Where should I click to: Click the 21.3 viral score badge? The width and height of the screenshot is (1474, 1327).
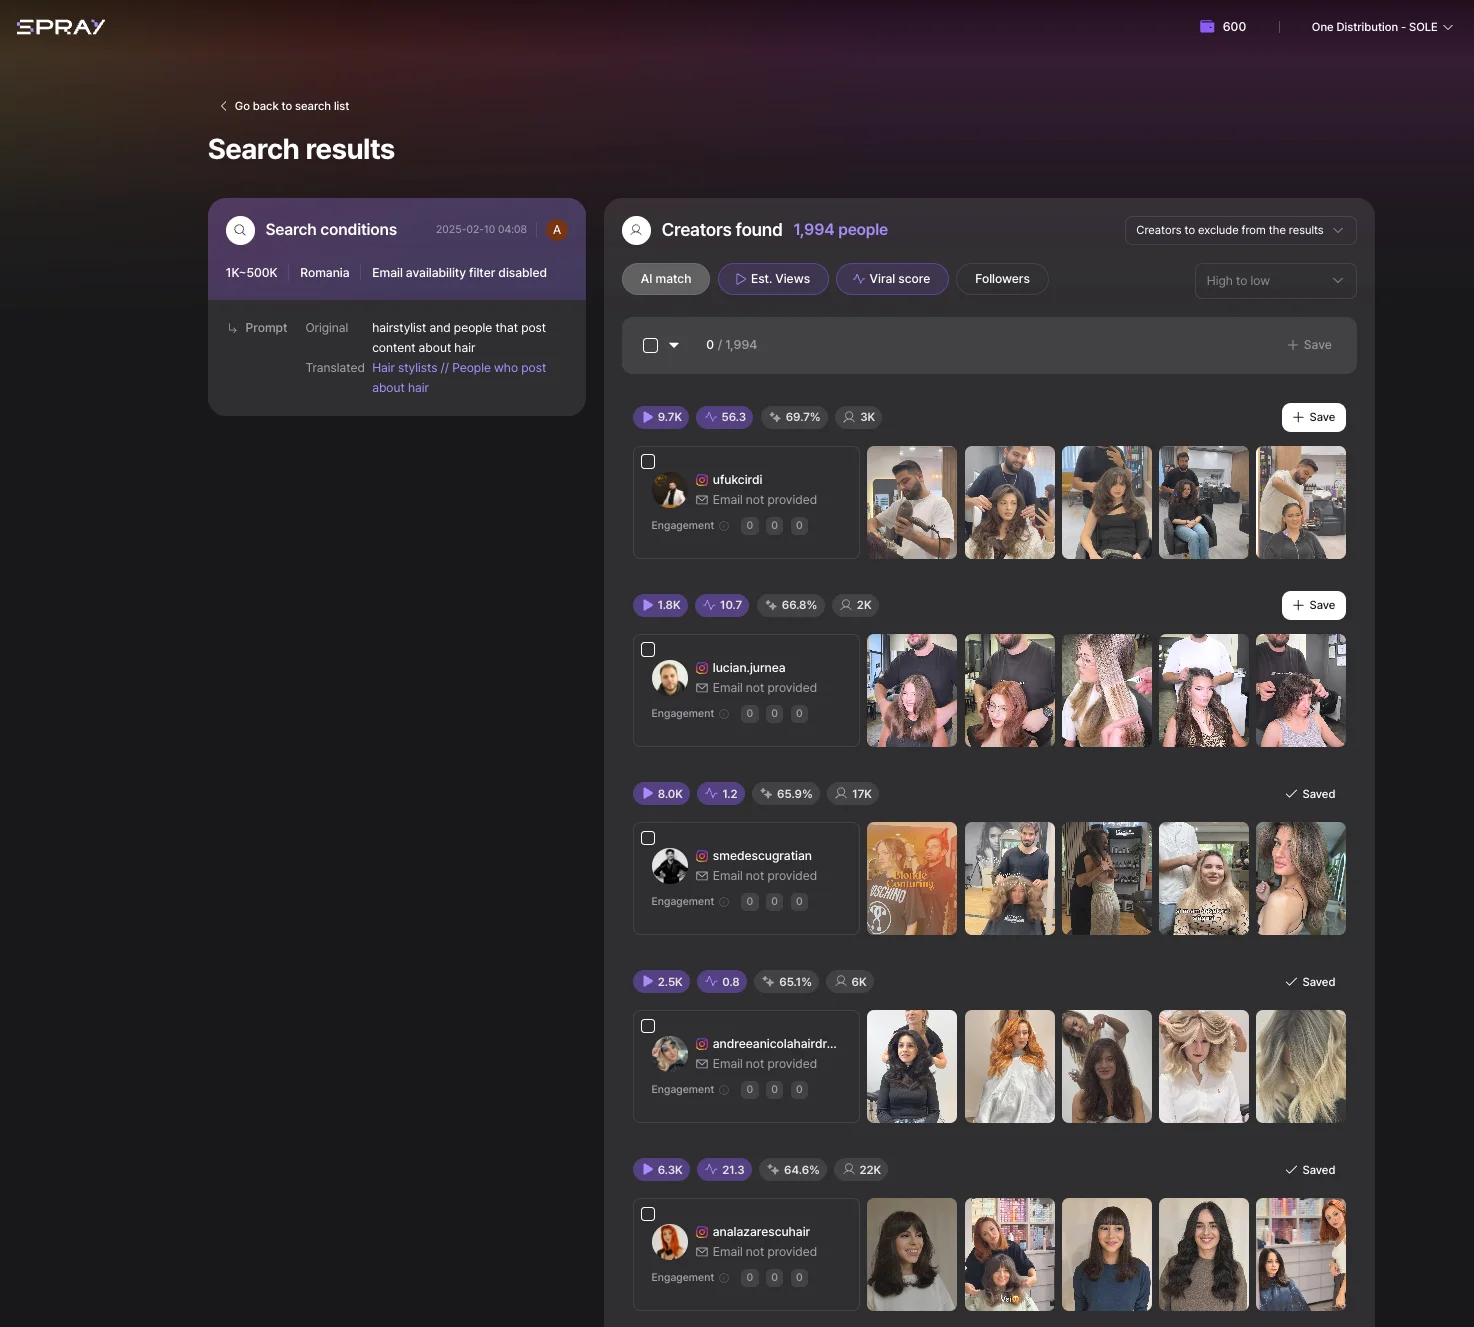pos(724,1170)
